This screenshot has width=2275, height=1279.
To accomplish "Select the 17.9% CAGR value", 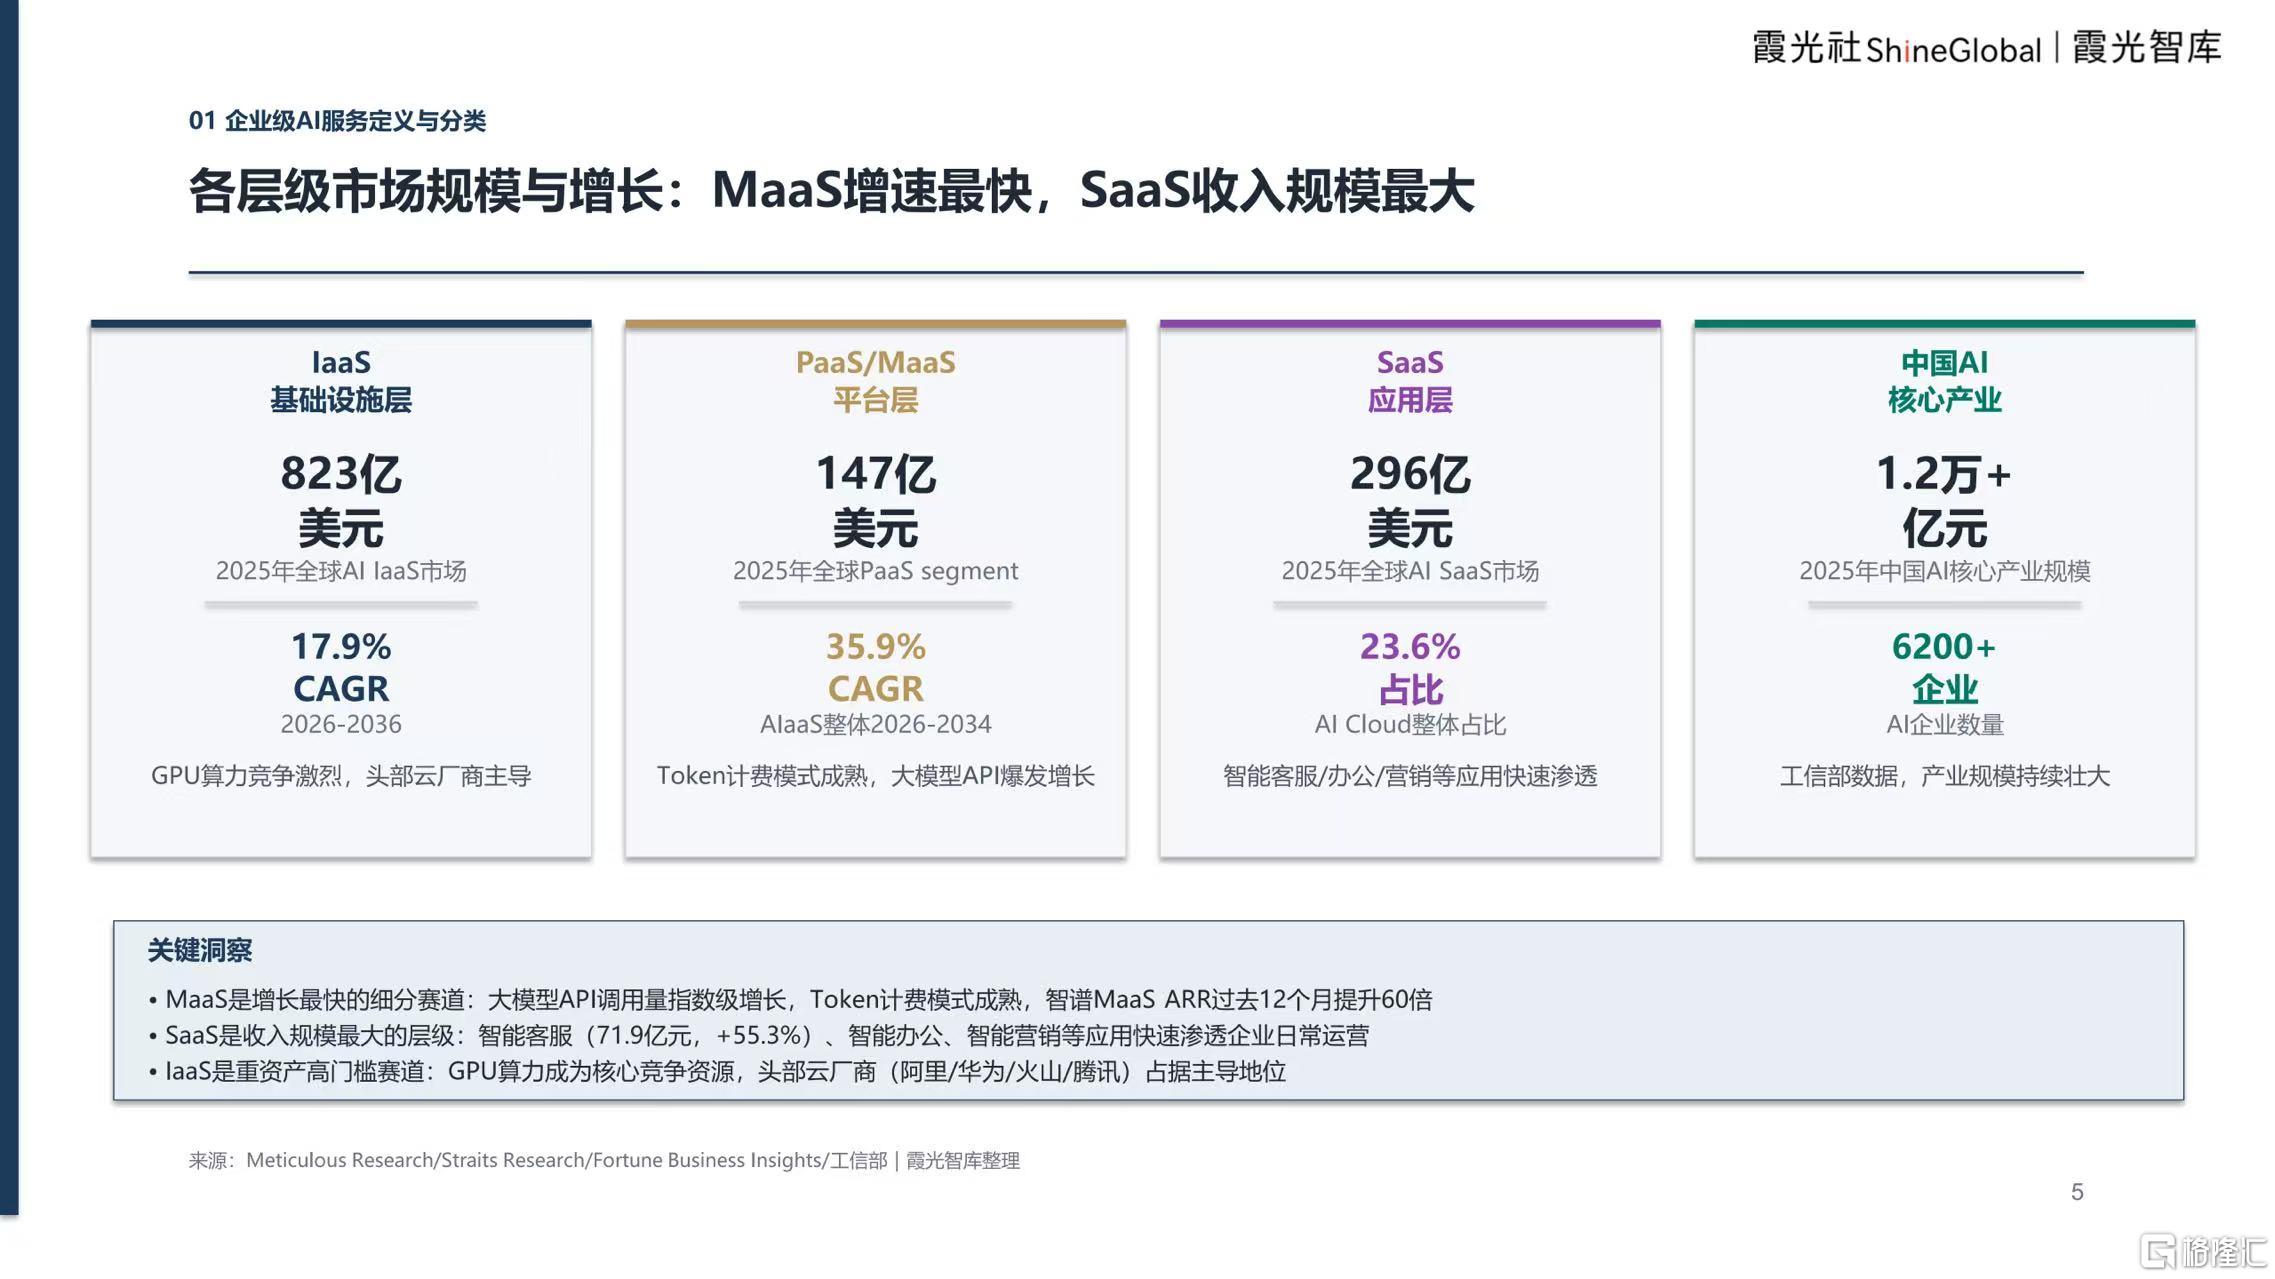I will click(341, 667).
